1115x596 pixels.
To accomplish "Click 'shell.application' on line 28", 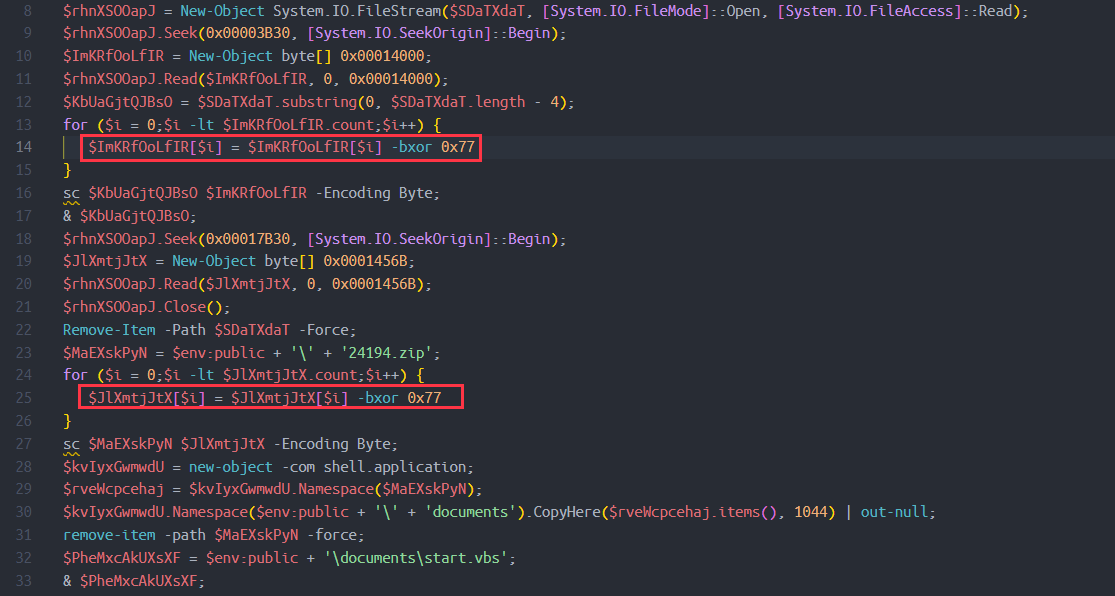I will coord(395,467).
